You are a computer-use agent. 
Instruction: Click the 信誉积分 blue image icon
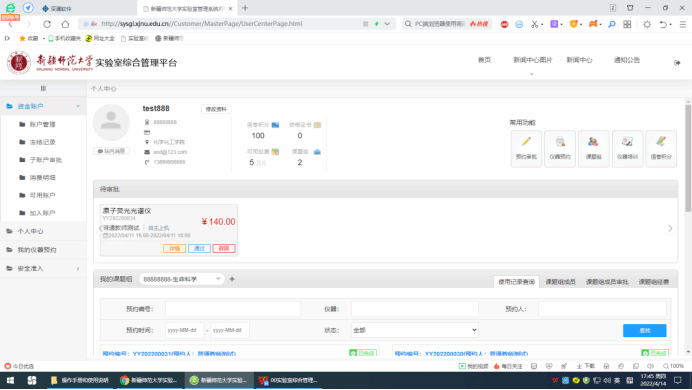[x=275, y=125]
